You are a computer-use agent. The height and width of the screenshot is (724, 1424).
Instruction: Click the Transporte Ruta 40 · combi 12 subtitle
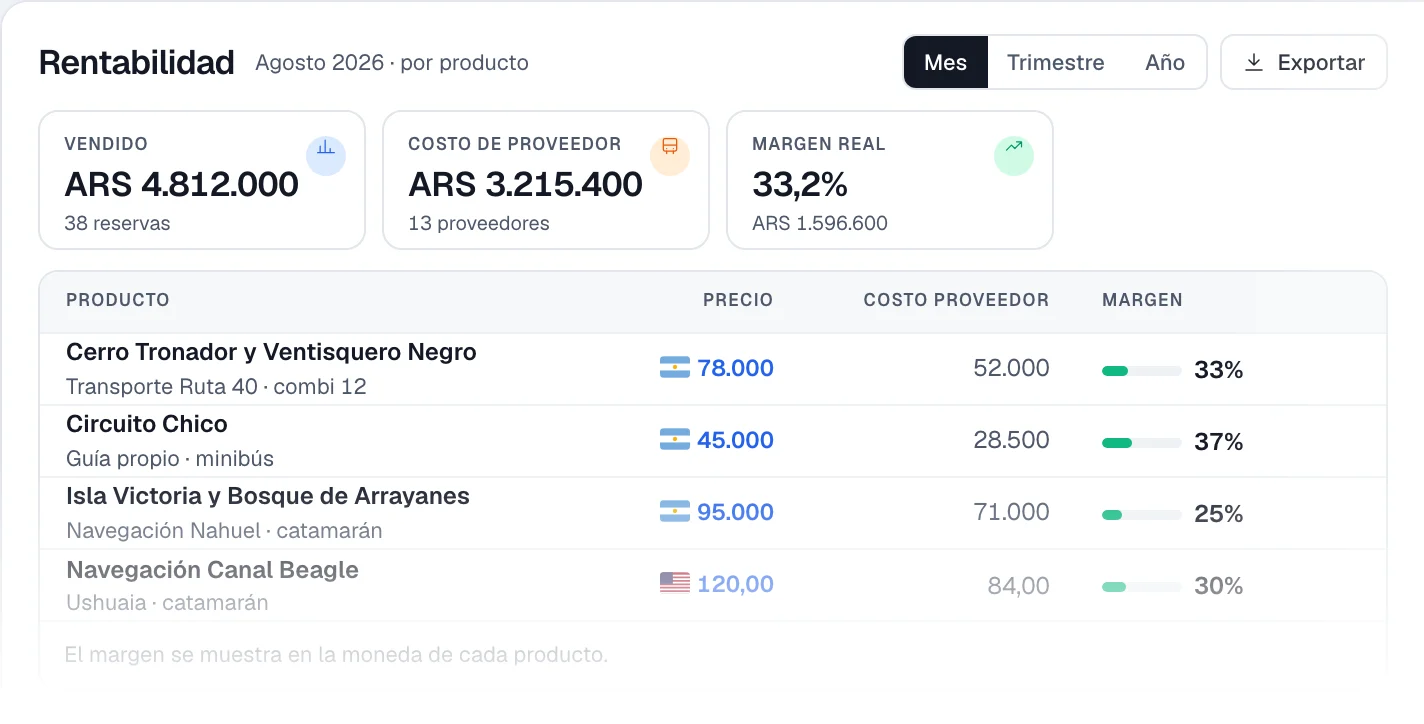(x=216, y=386)
